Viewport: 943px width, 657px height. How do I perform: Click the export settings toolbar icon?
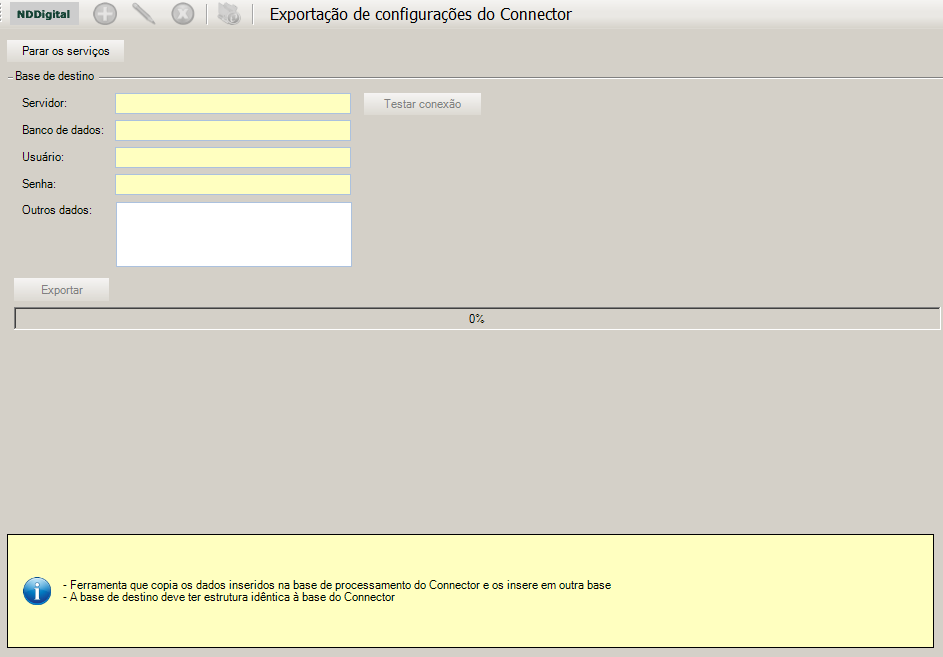point(229,14)
